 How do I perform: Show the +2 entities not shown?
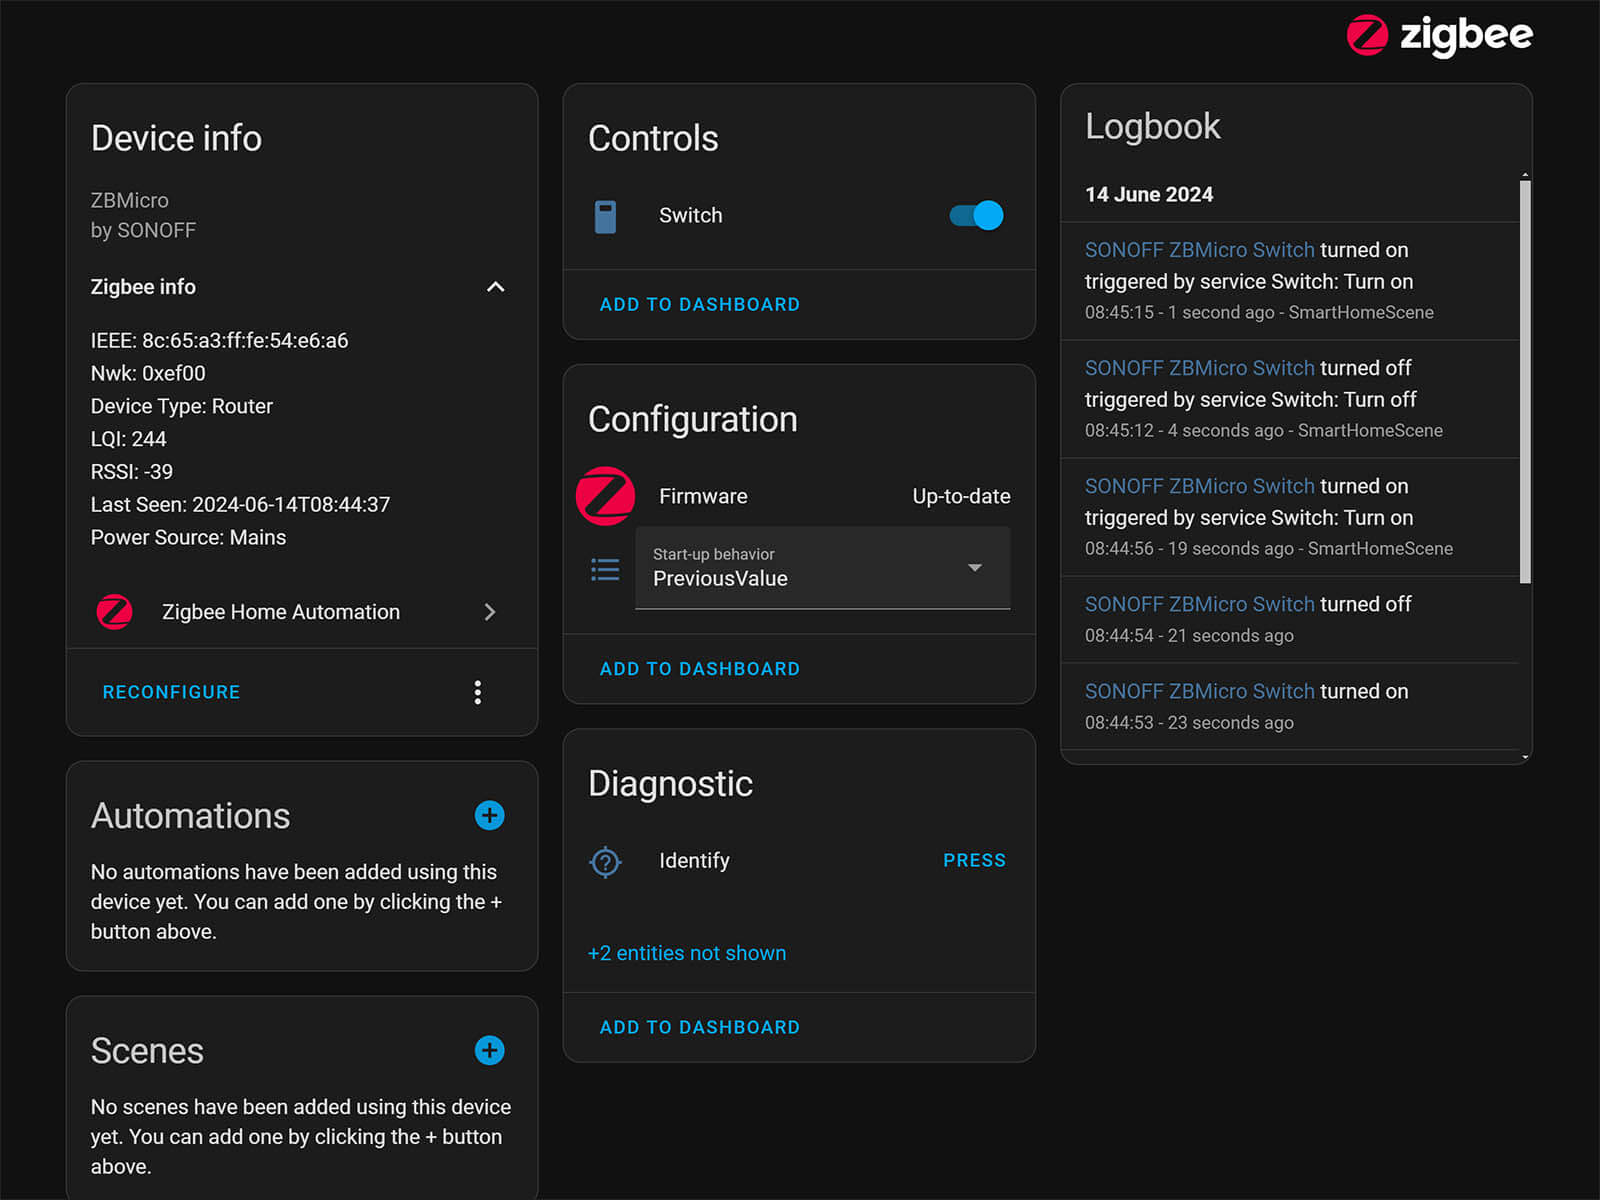click(x=687, y=953)
